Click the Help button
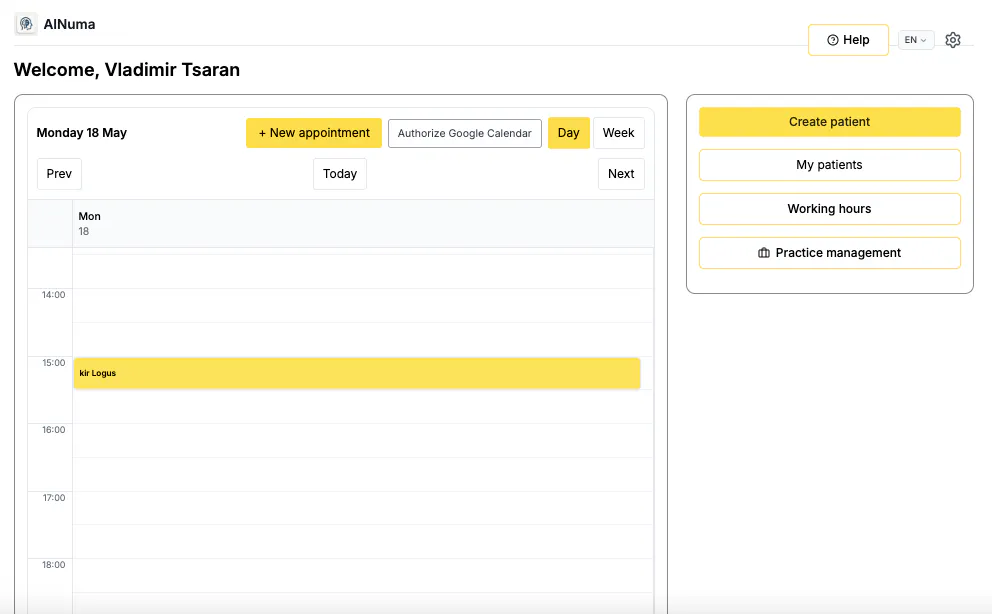This screenshot has width=992, height=614. click(x=848, y=40)
